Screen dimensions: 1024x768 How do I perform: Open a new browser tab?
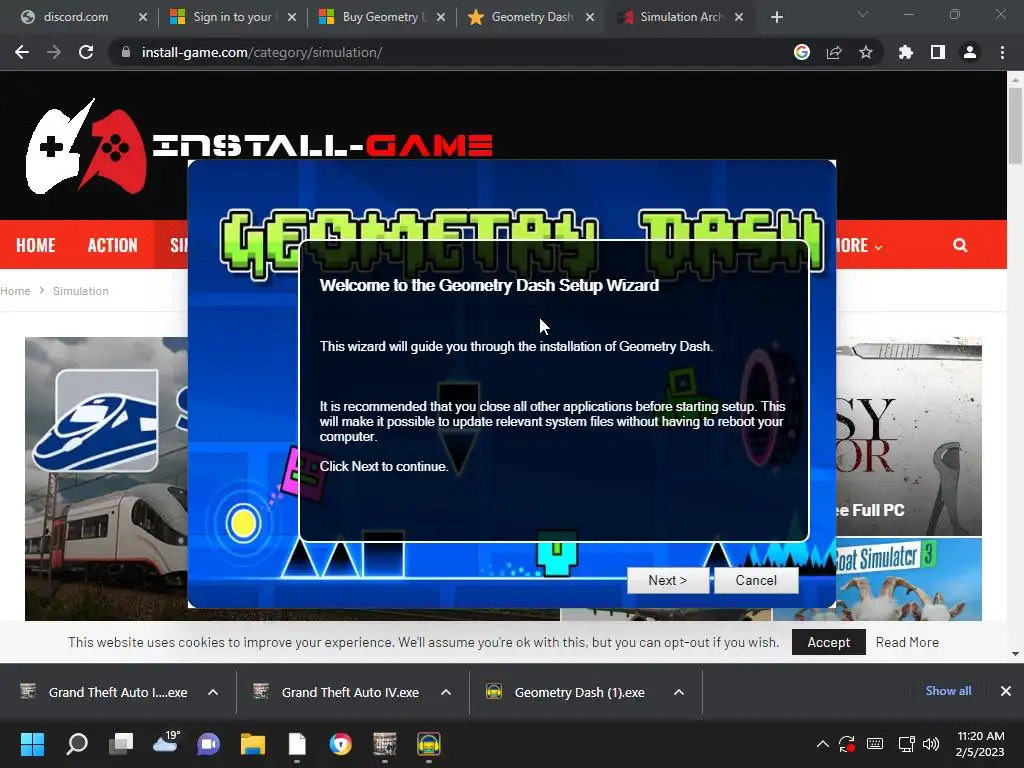(x=776, y=17)
